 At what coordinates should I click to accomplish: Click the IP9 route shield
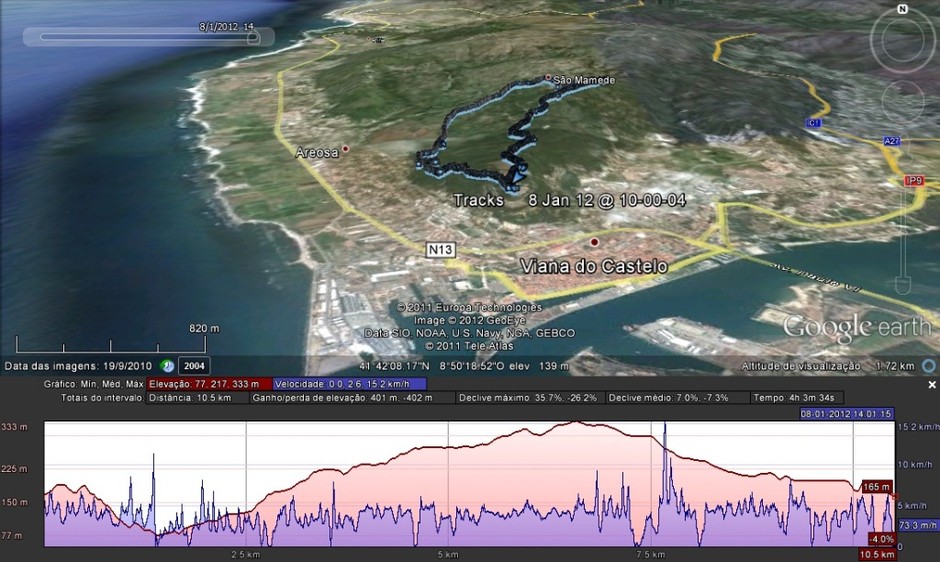[912, 181]
